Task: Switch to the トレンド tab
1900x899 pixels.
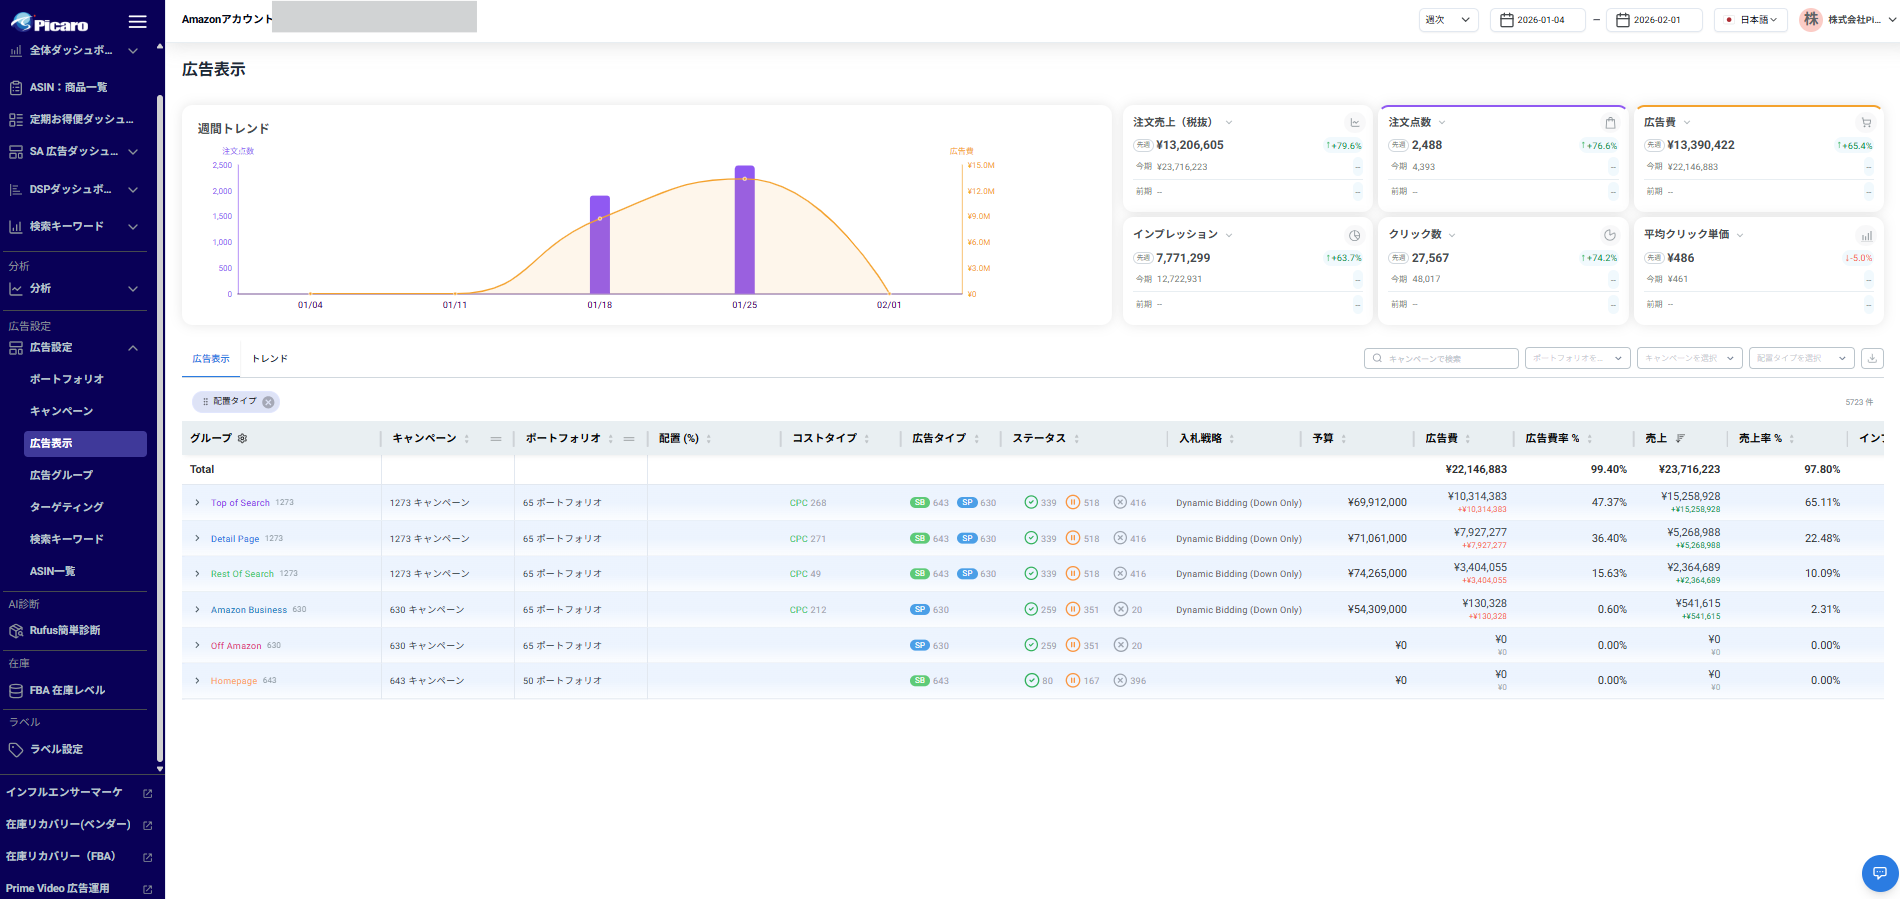Action: (x=270, y=359)
